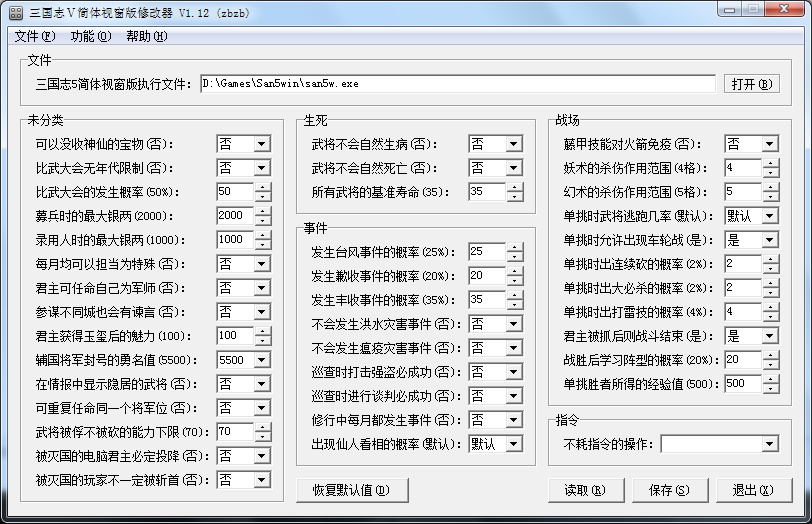Image resolution: width=812 pixels, height=524 pixels.
Task: Decrease the 妖术的杀伤作用范围 value with down arrow
Action: coord(770,172)
